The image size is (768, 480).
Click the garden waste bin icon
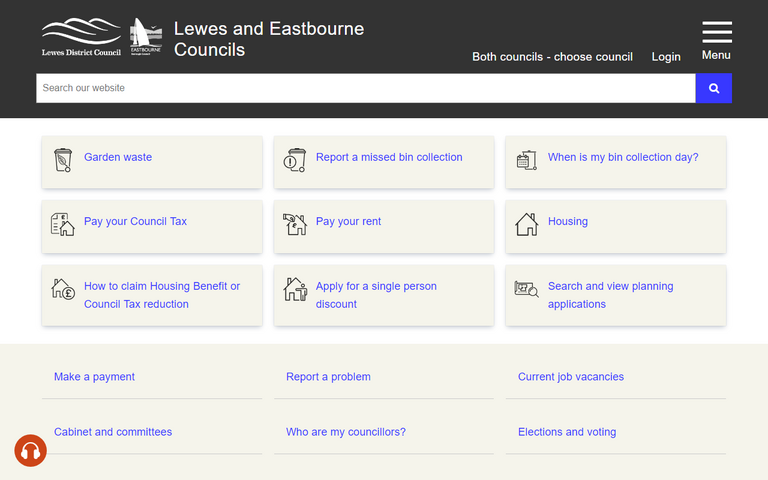[63, 159]
